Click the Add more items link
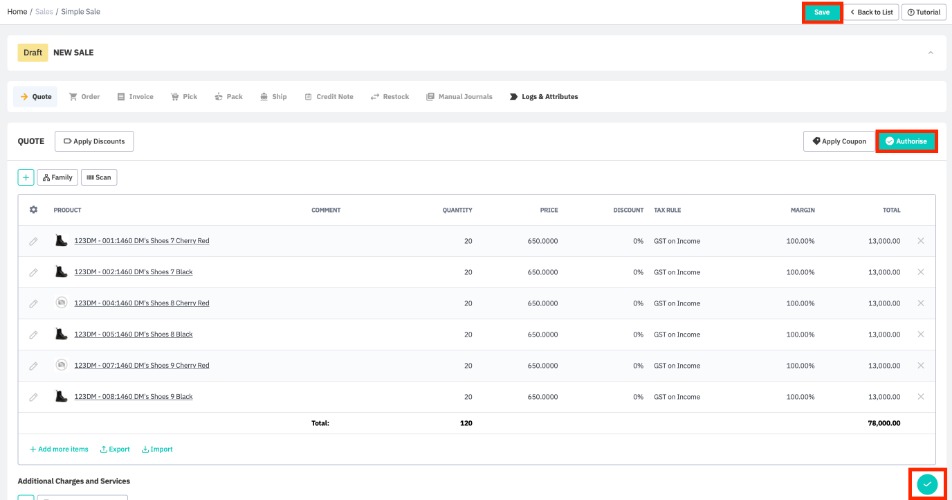952x500 pixels. click(x=59, y=449)
